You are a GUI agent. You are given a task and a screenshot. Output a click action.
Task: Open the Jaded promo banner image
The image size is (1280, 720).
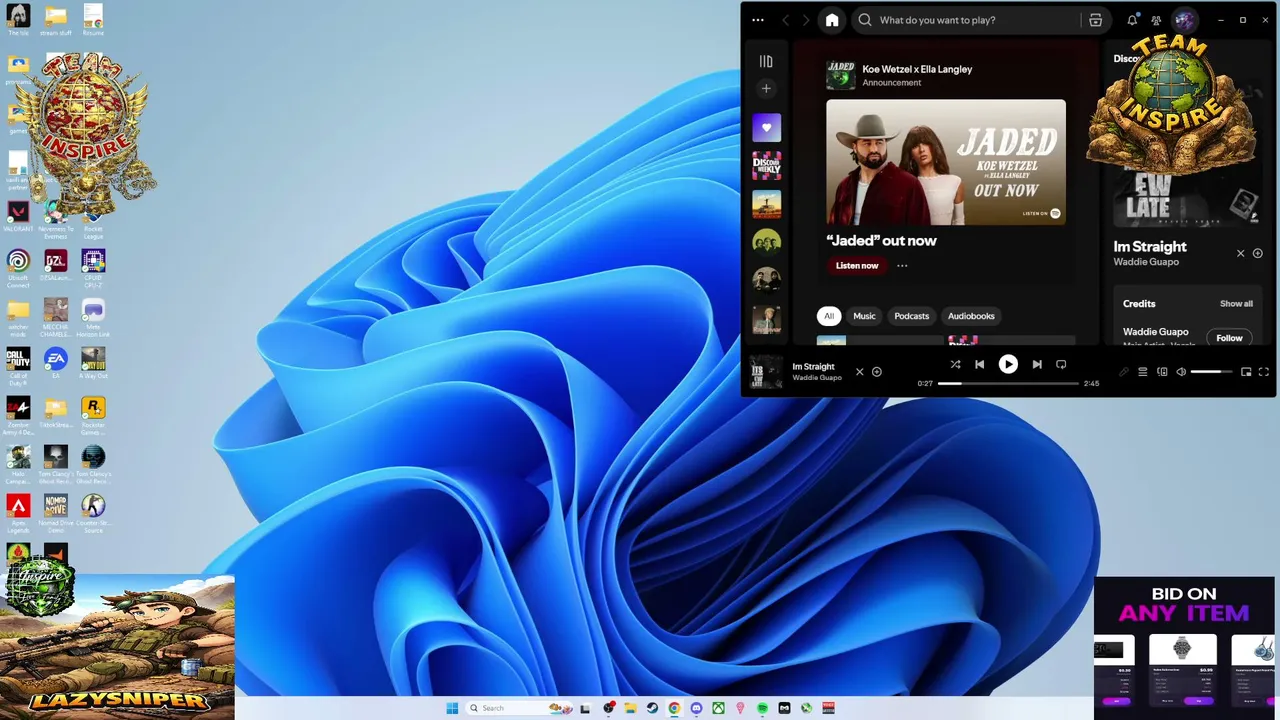[946, 162]
